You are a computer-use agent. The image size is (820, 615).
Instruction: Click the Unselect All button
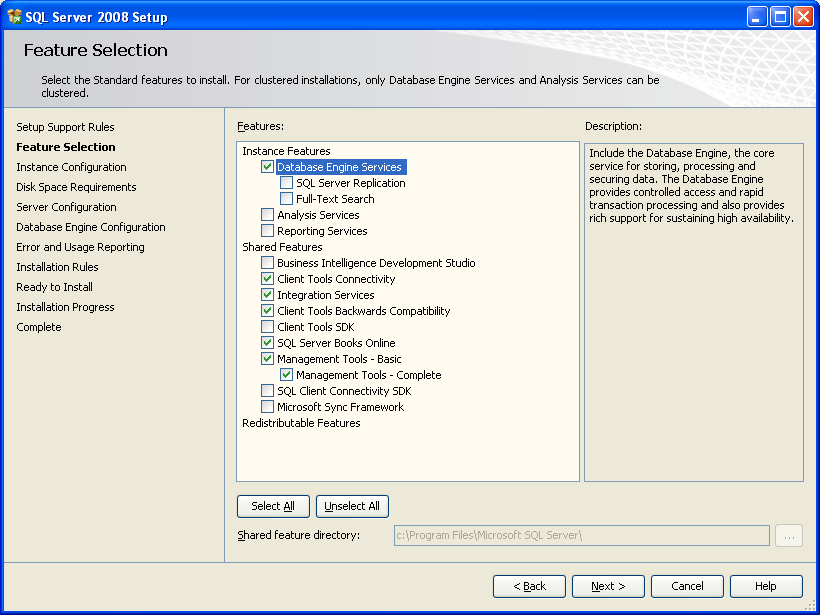tap(352, 506)
